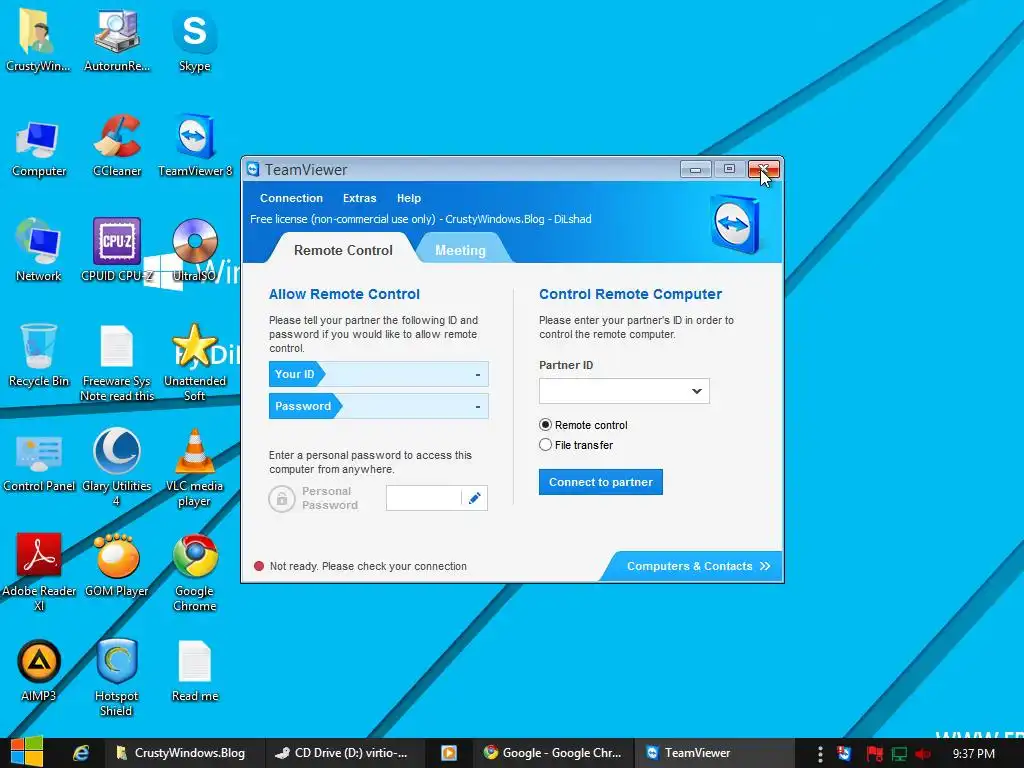Open the Internet Explorer taskbar icon
The image size is (1024, 768).
point(81,753)
